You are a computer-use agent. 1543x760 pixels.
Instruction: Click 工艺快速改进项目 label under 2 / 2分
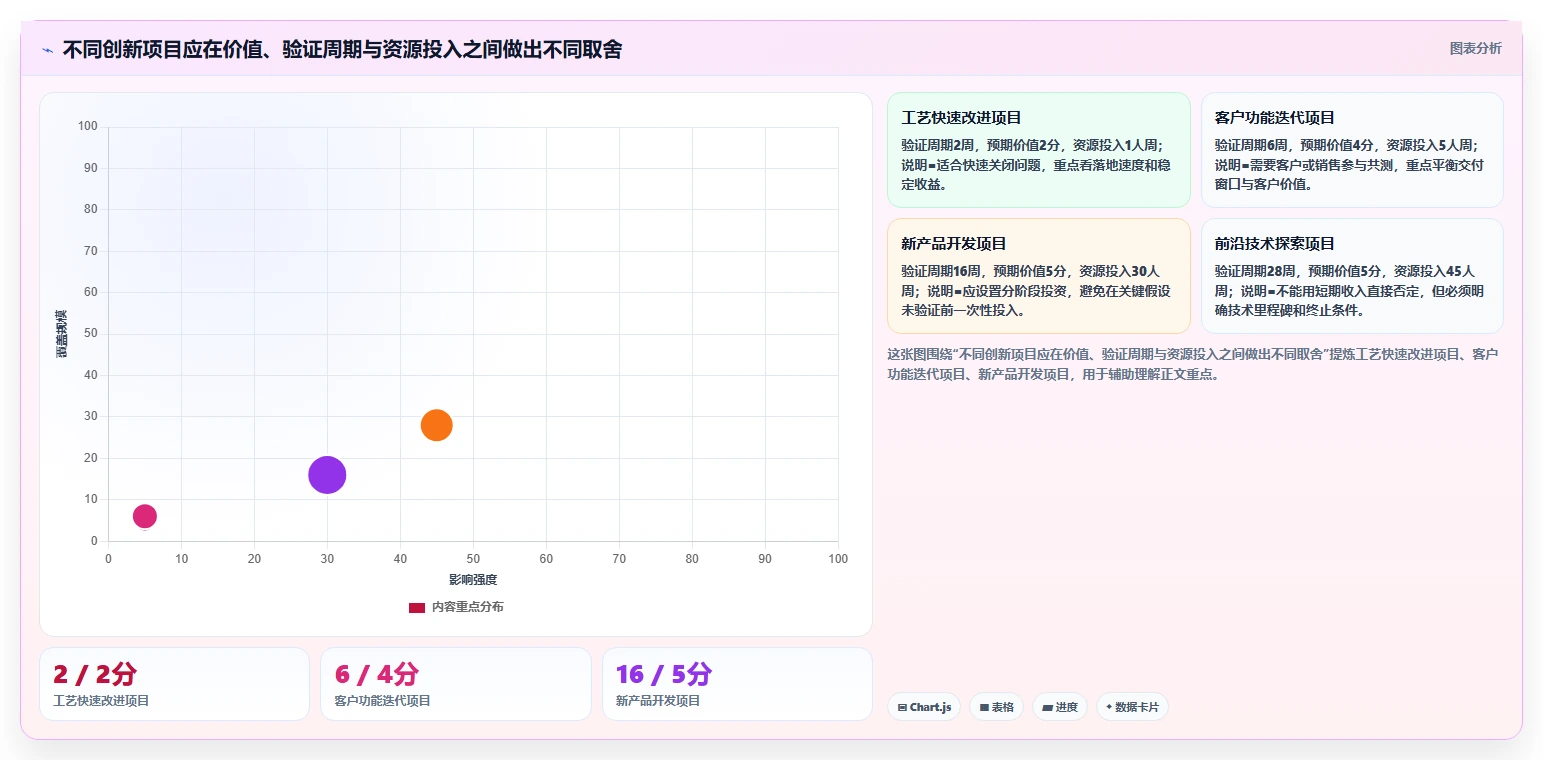click(x=101, y=701)
